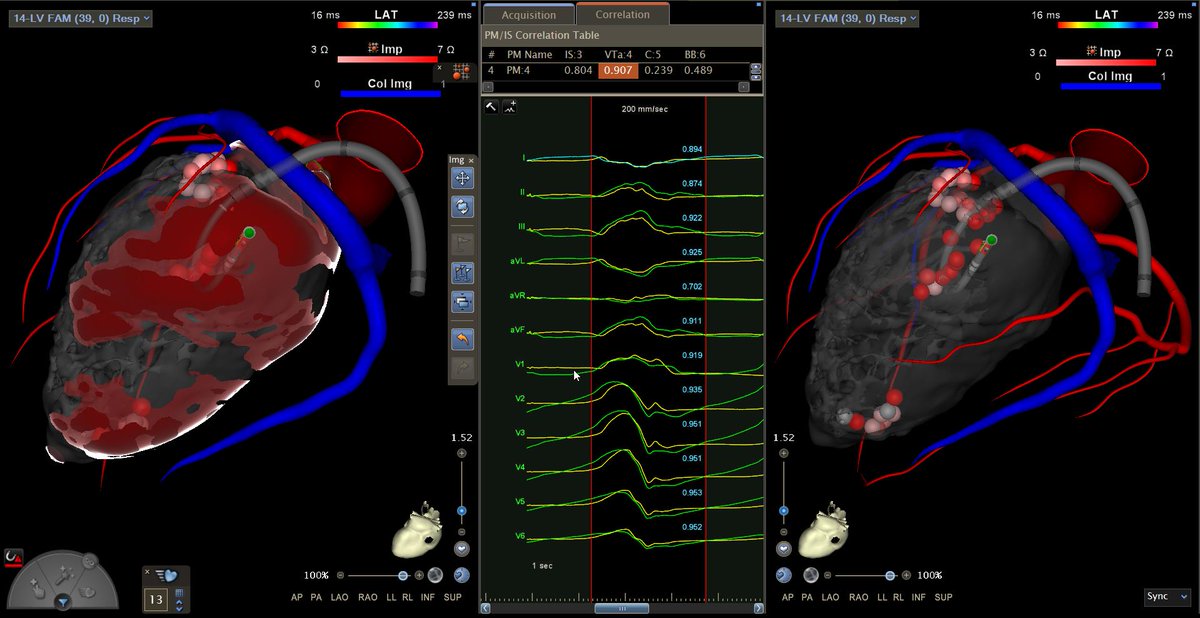Click left viewer transparency sphere icon
The height and width of the screenshot is (618, 1200).
click(435, 575)
